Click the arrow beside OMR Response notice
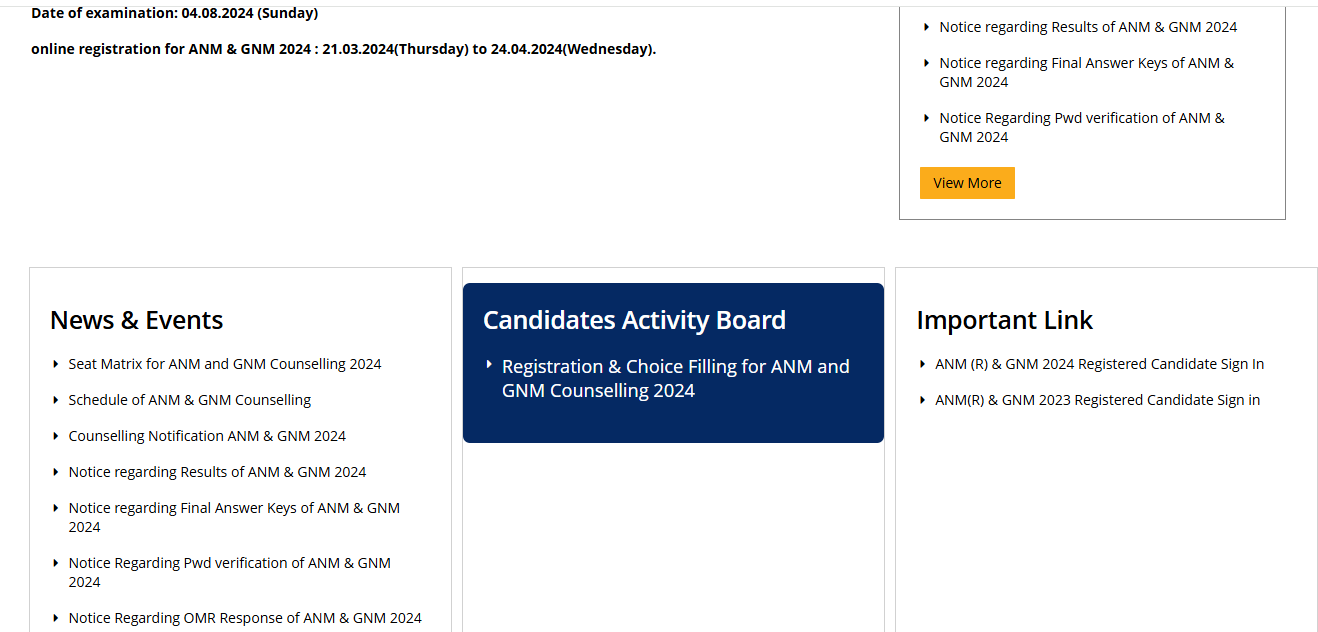Viewport: 1318px width, 632px height. tap(56, 617)
